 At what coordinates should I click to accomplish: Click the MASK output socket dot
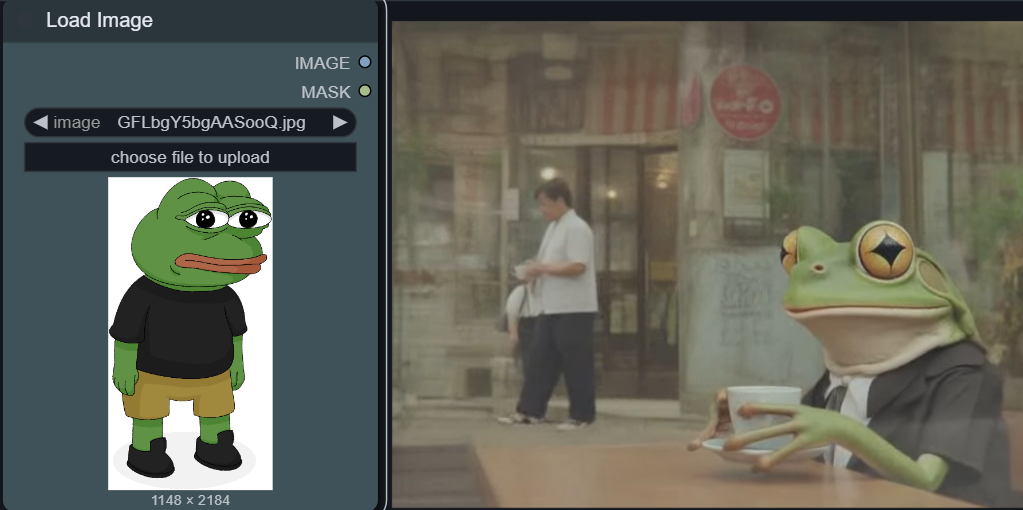coord(365,91)
